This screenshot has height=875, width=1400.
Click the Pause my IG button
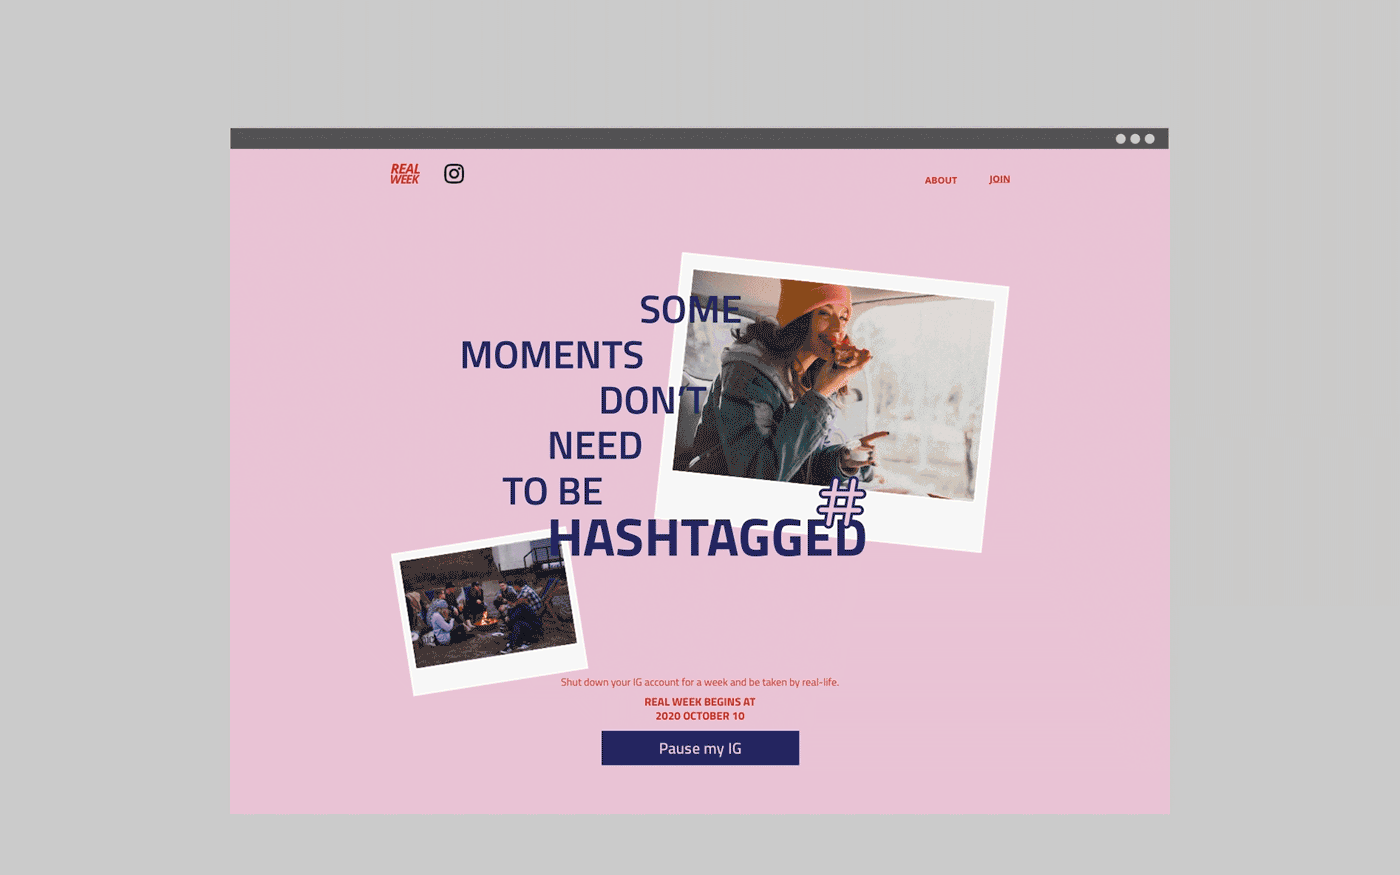700,748
